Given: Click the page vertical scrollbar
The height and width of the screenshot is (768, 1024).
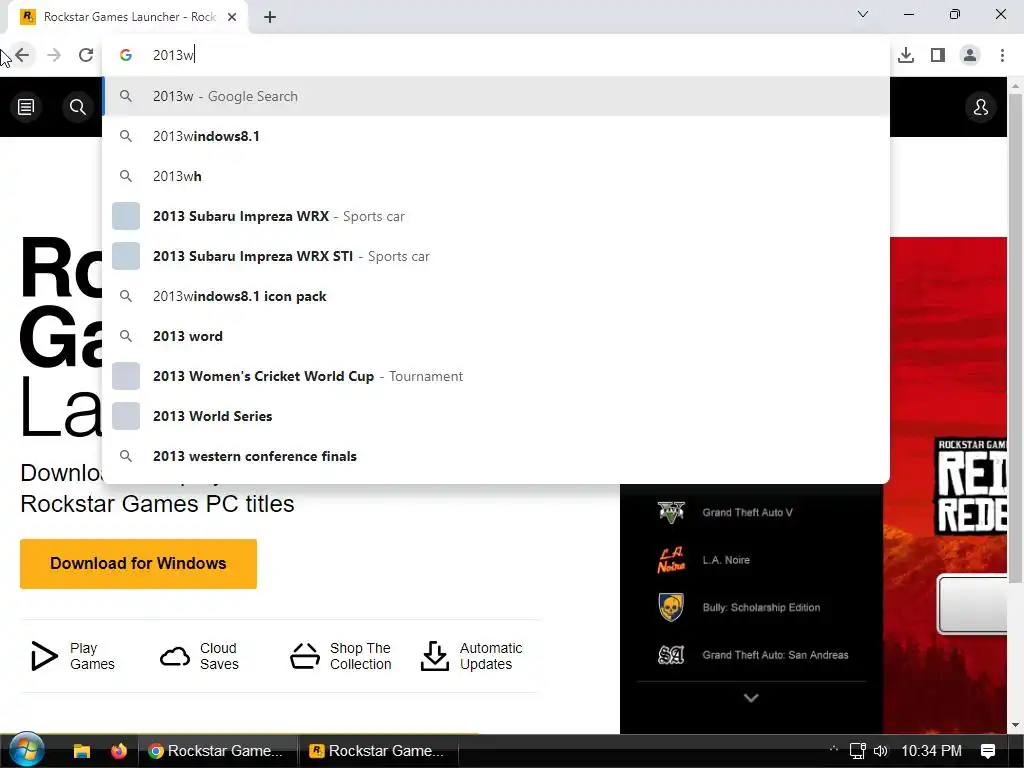Looking at the screenshot, I should [x=1015, y=338].
